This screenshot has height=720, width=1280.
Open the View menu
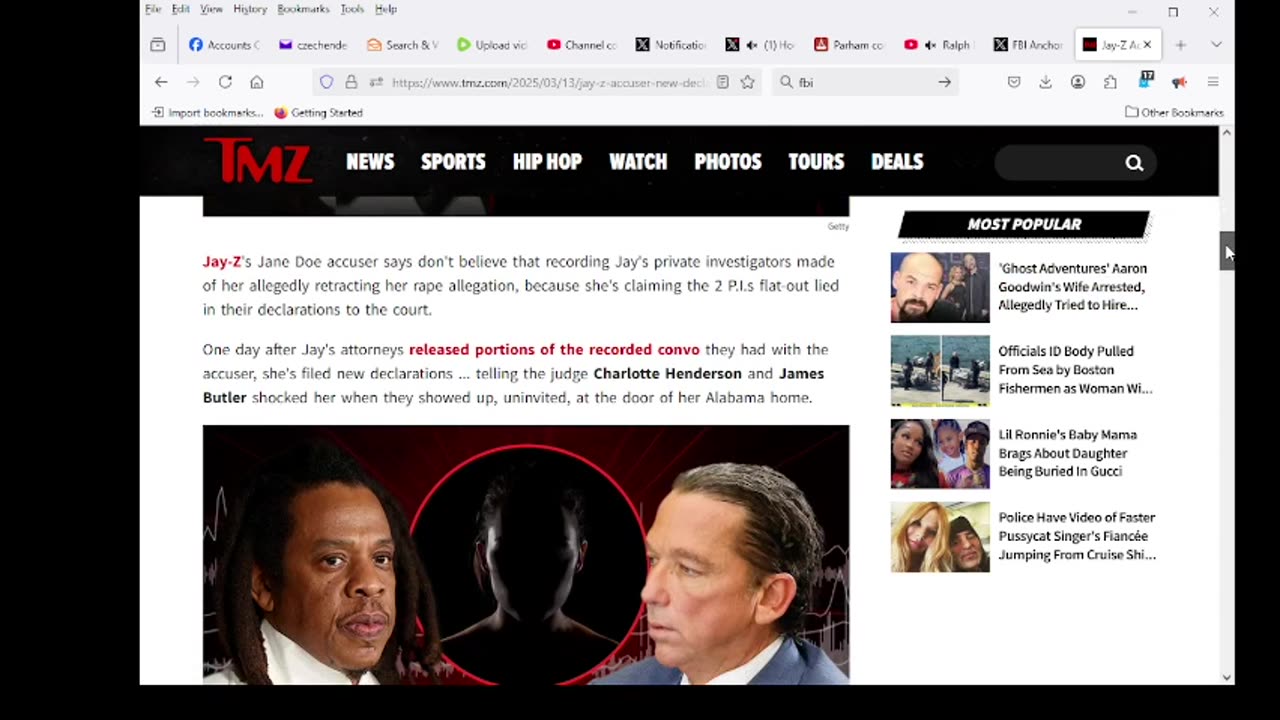tap(211, 9)
